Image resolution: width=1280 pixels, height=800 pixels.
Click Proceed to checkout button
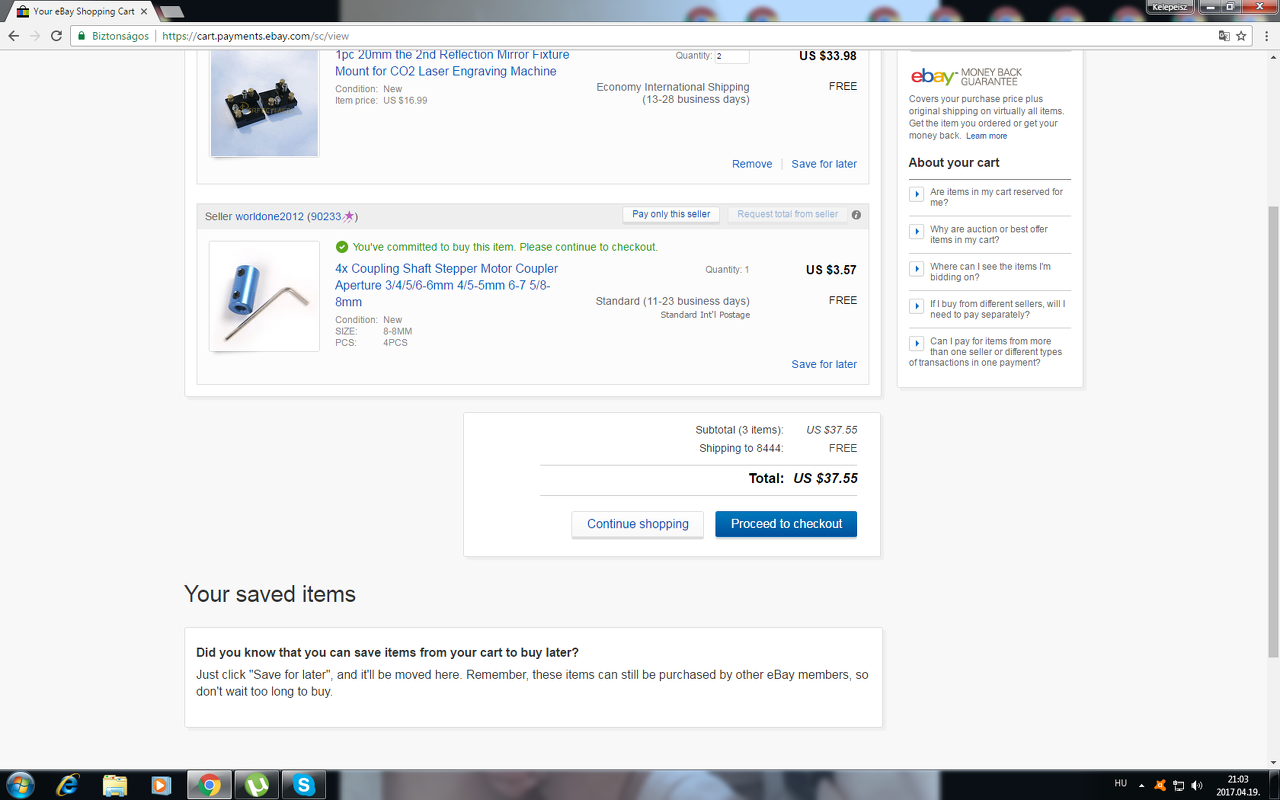click(786, 524)
